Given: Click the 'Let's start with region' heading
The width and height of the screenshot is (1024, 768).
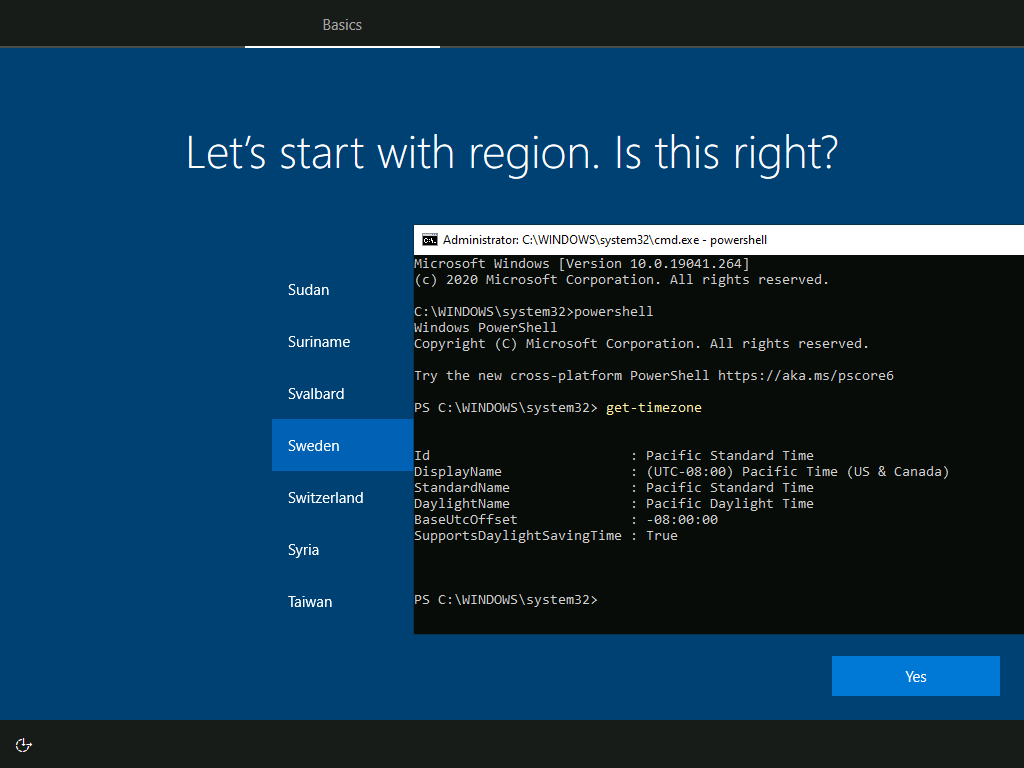Looking at the screenshot, I should (x=512, y=154).
